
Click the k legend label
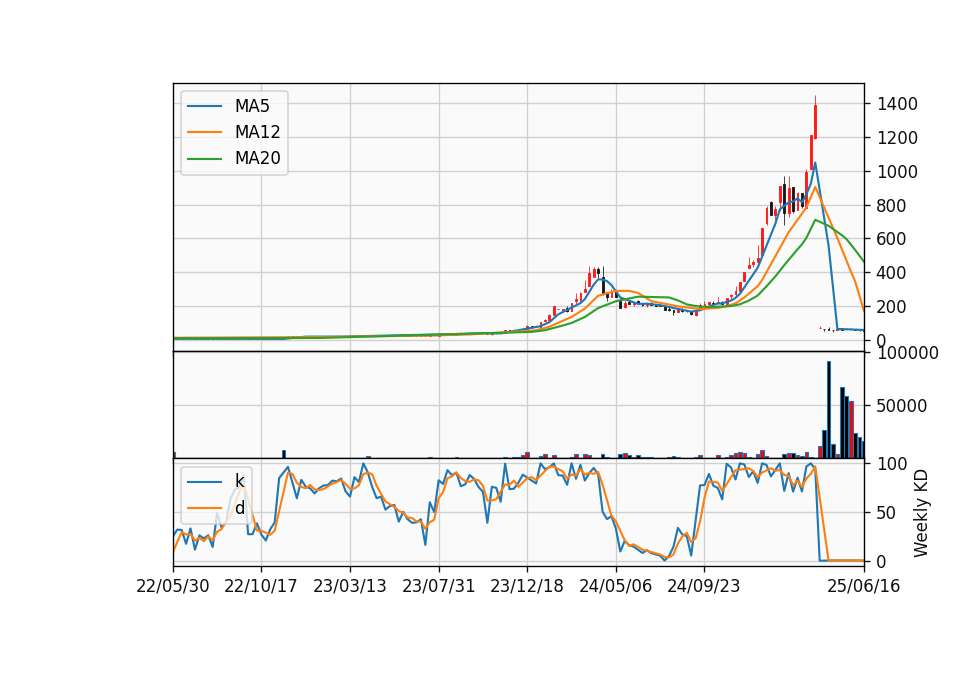pyautogui.click(x=239, y=481)
